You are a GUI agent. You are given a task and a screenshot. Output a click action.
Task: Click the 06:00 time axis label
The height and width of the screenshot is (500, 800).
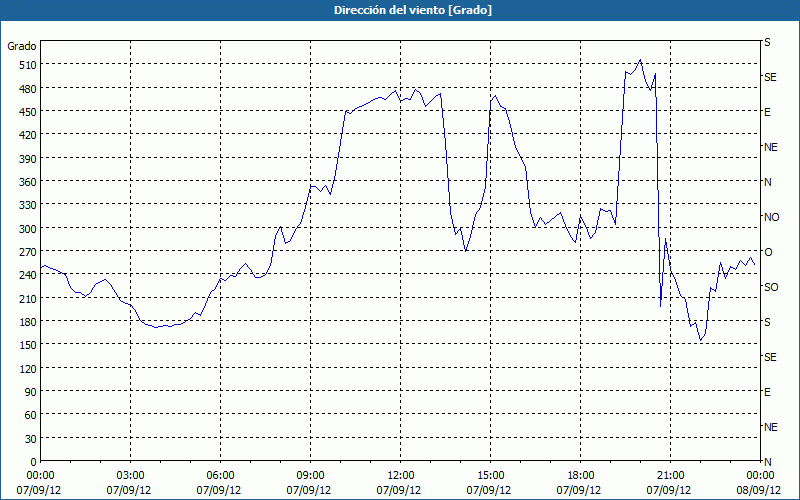pyautogui.click(x=220, y=476)
